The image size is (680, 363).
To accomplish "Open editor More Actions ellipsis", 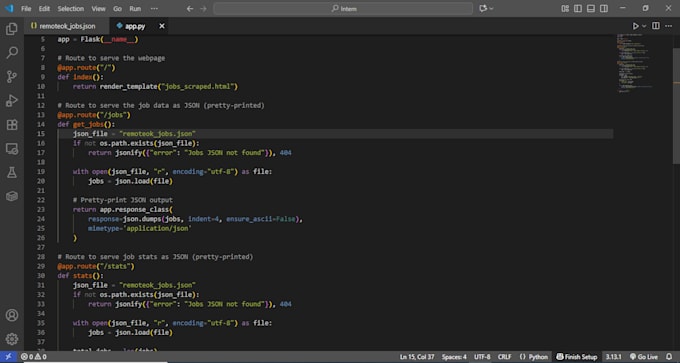I will (x=668, y=26).
